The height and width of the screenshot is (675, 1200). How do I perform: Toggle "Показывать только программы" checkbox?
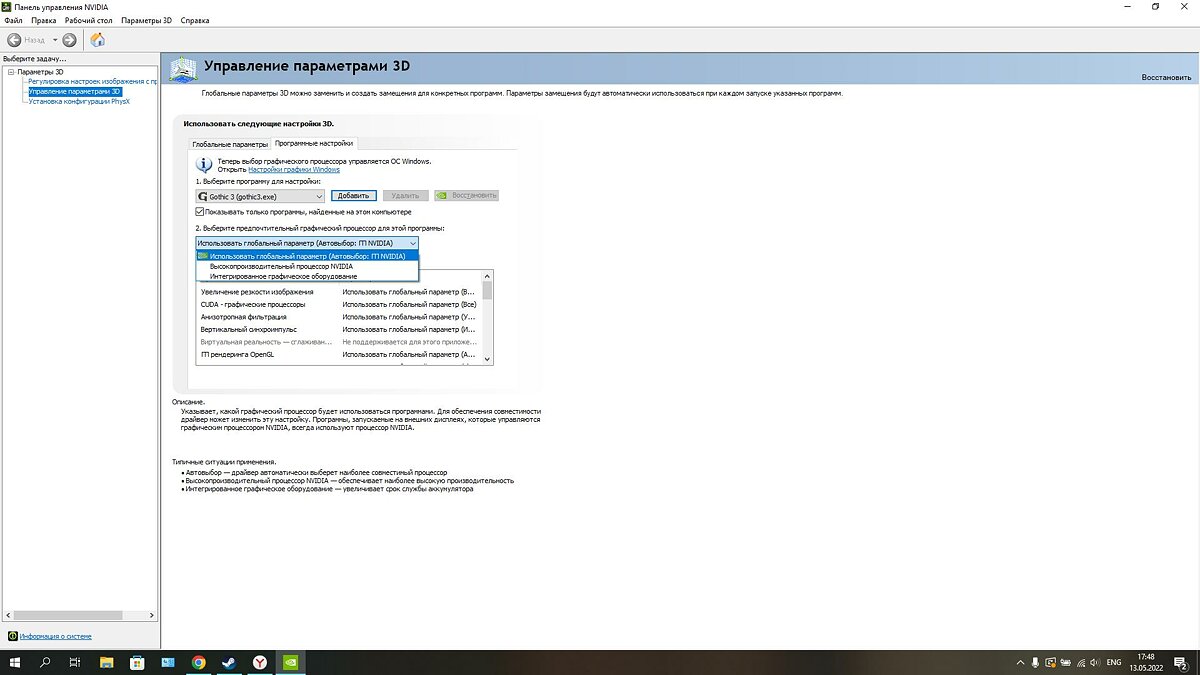pyautogui.click(x=201, y=212)
